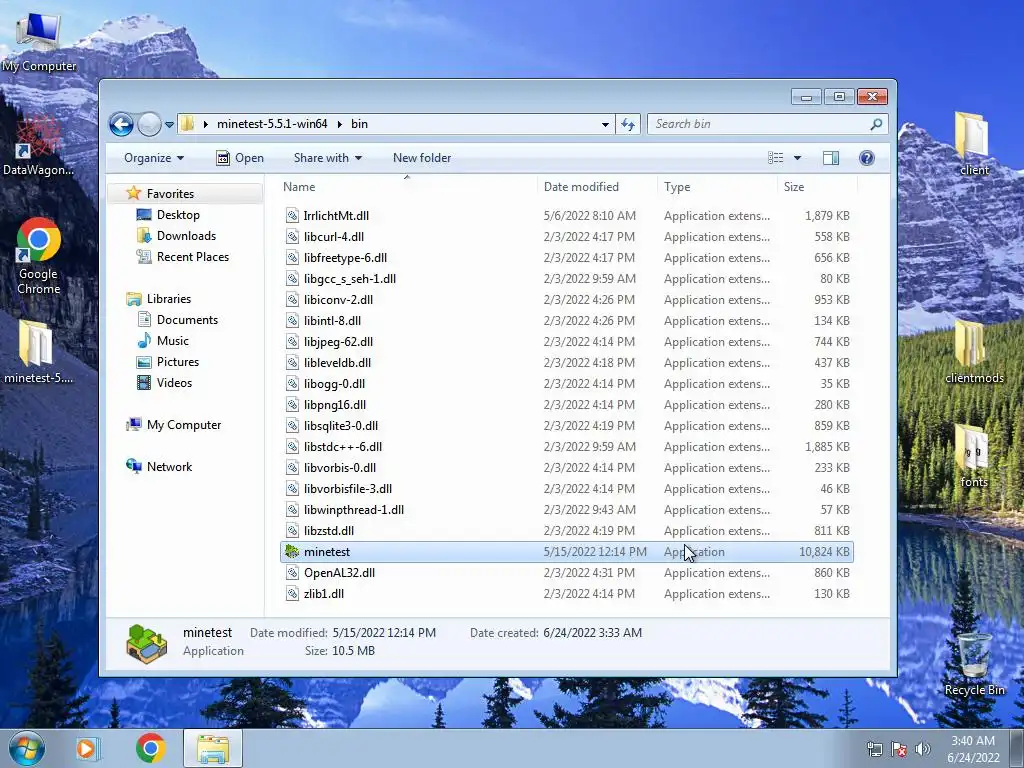Viewport: 1024px width, 768px height.
Task: Select the libogg-0.dll file icon
Action: [293, 384]
